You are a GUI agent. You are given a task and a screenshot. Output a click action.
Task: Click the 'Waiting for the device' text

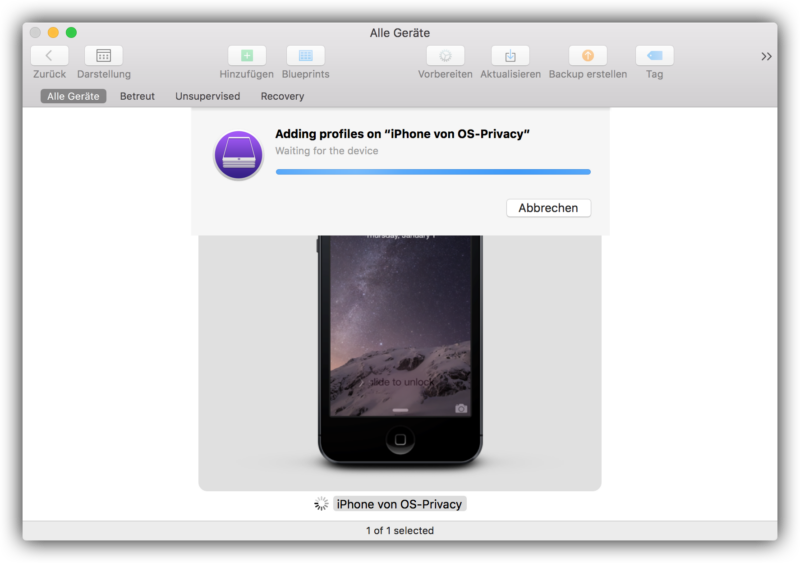point(327,151)
